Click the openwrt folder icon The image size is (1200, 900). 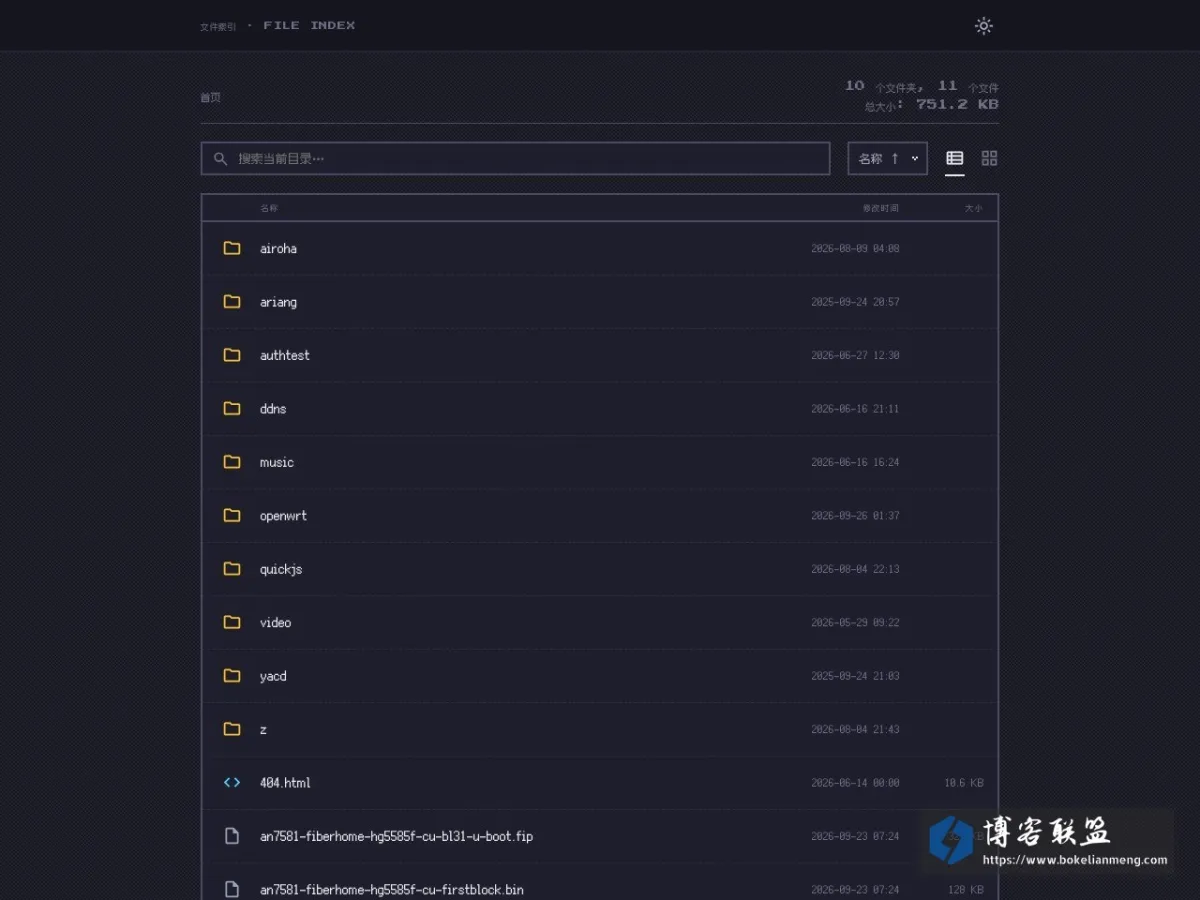232,515
